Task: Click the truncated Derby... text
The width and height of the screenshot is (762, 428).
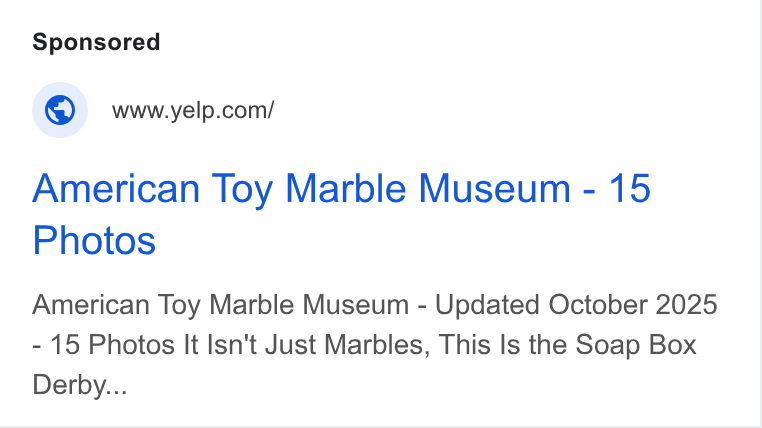Action: click(x=80, y=385)
